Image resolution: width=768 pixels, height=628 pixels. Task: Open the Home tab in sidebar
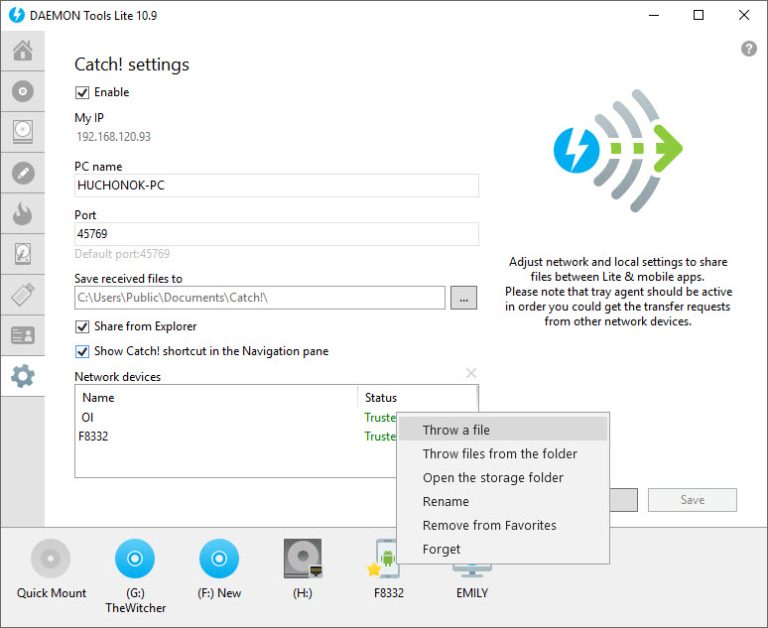click(22, 51)
